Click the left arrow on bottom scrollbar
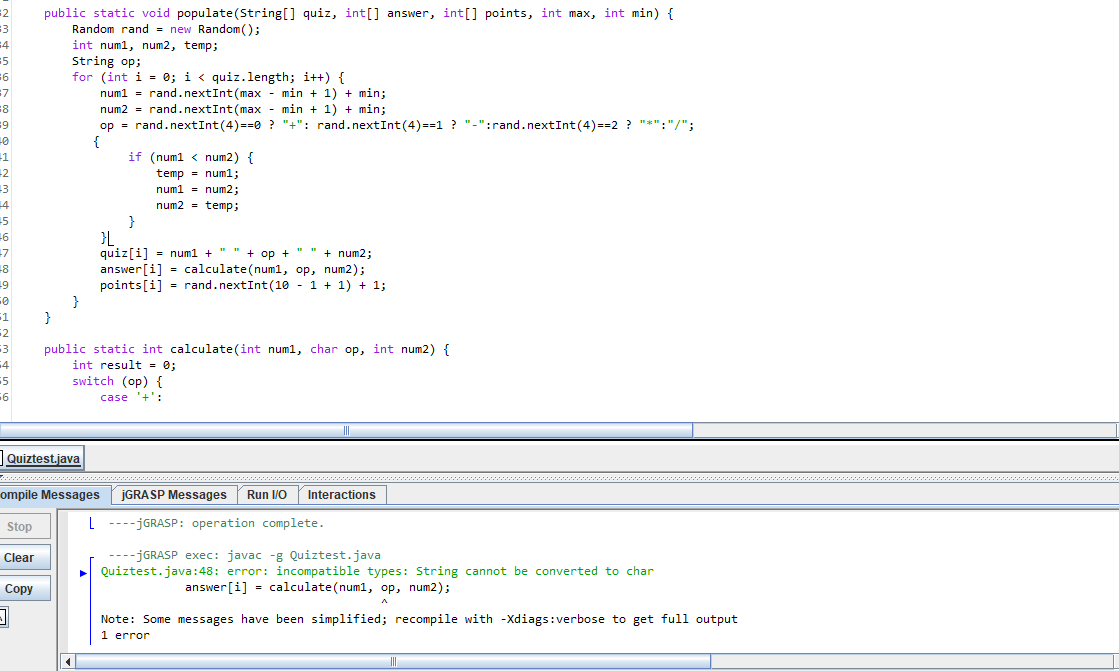Viewport: 1119px width, 671px height. (67, 661)
